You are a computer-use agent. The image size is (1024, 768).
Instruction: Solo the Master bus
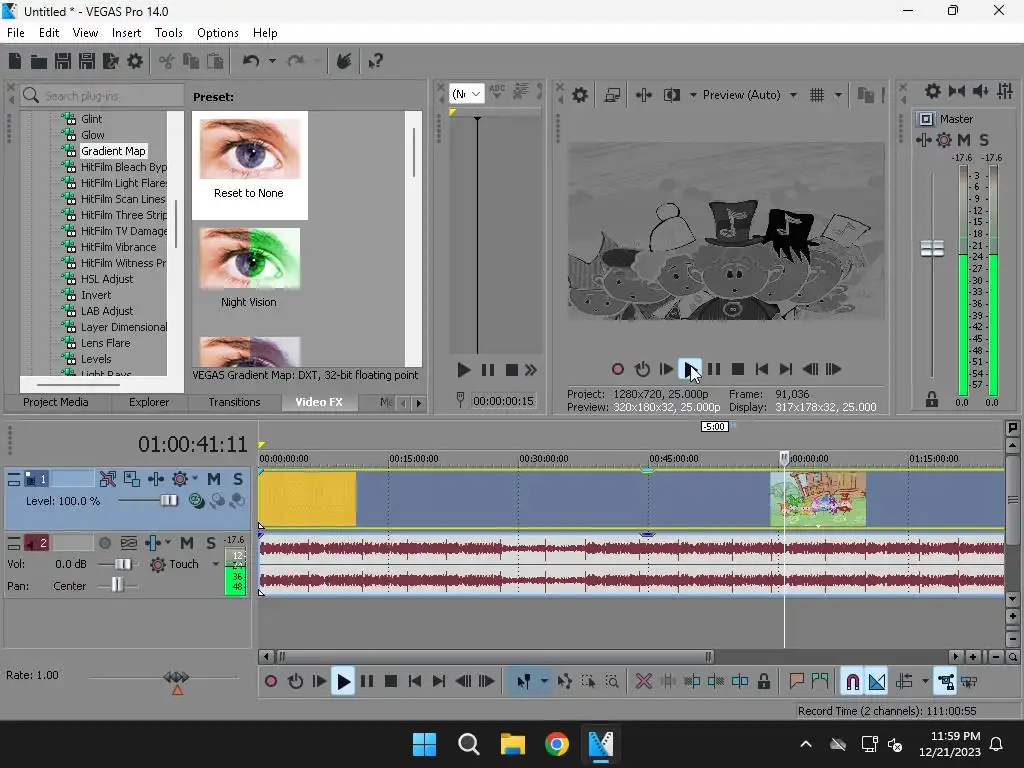(984, 140)
